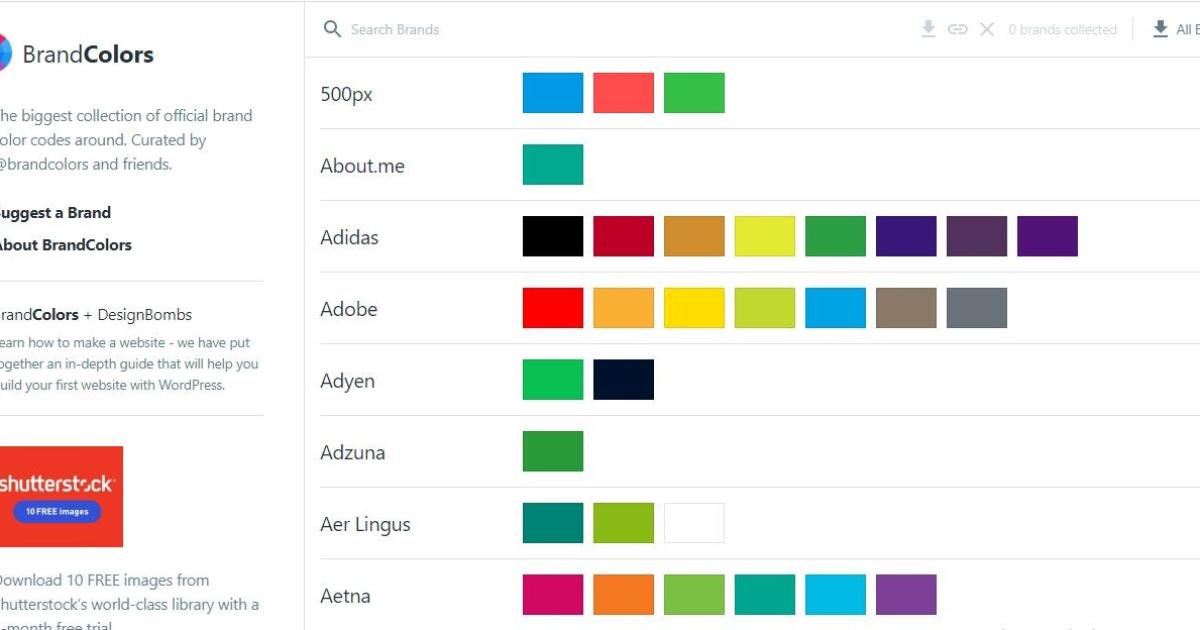
Task: Open the Suggest a Brand link
Action: (54, 213)
